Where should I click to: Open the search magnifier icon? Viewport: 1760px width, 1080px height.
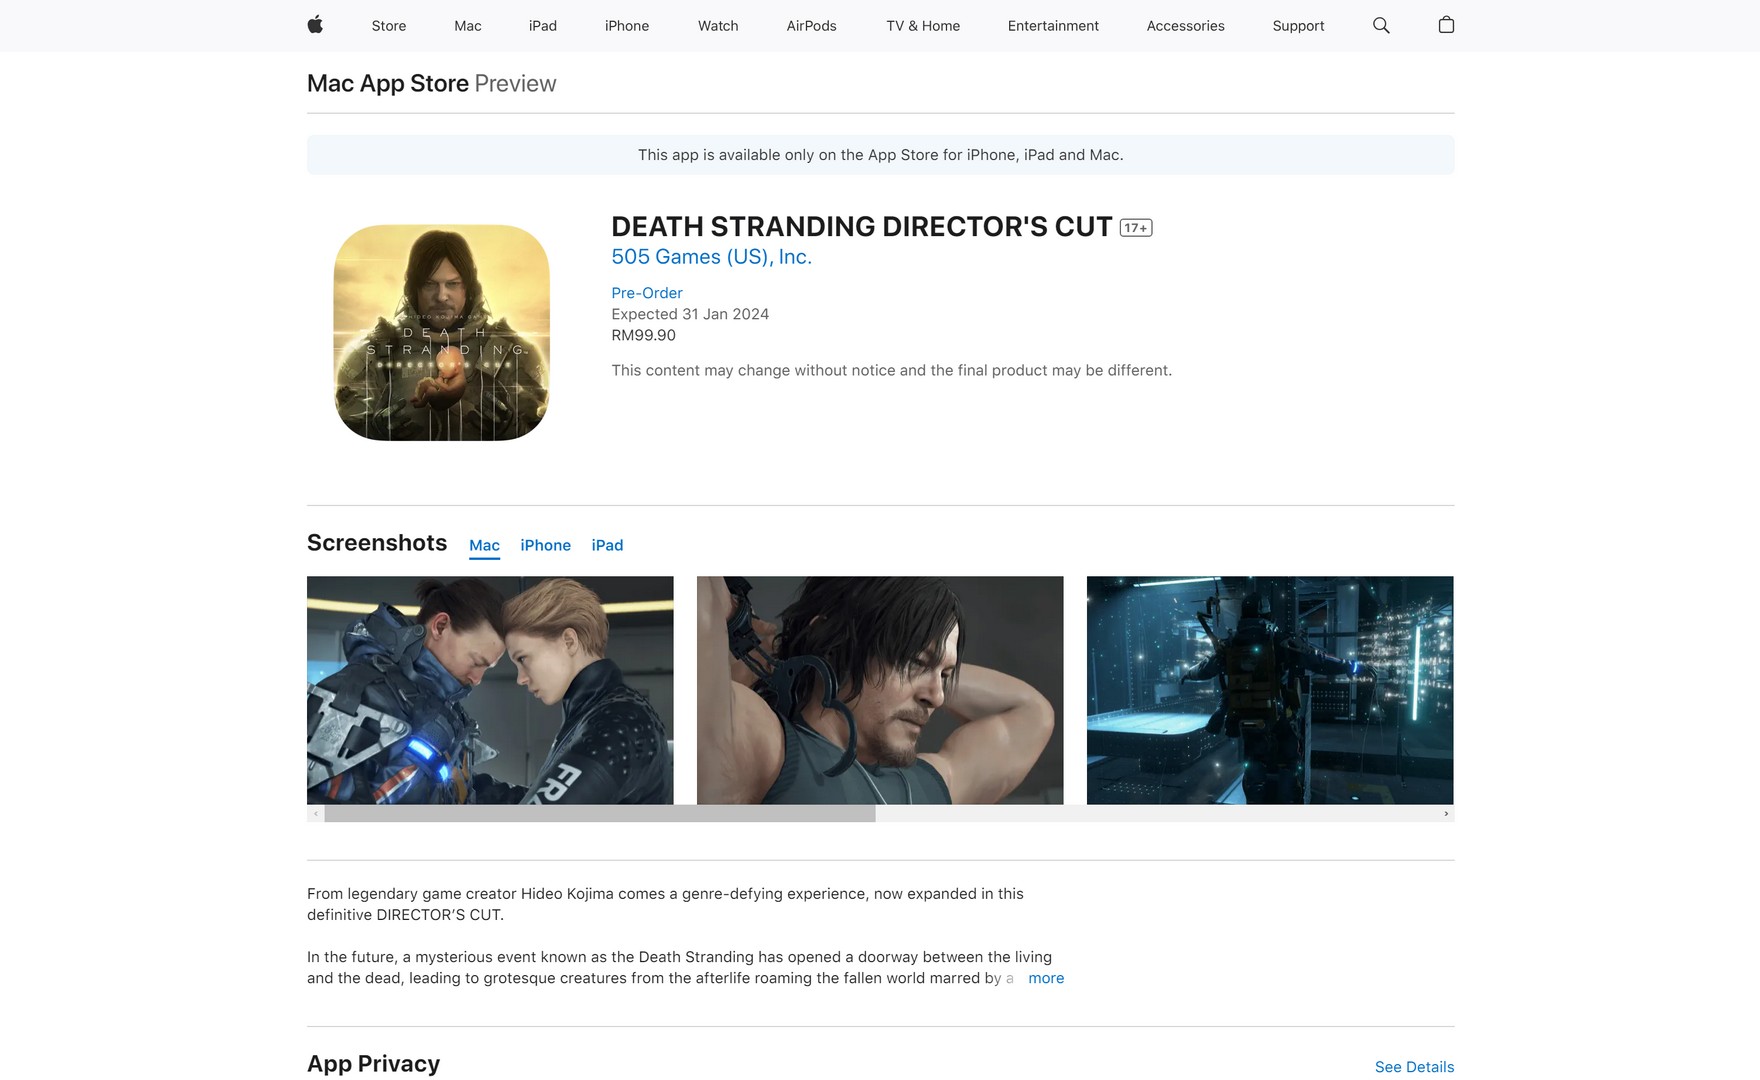tap(1381, 25)
